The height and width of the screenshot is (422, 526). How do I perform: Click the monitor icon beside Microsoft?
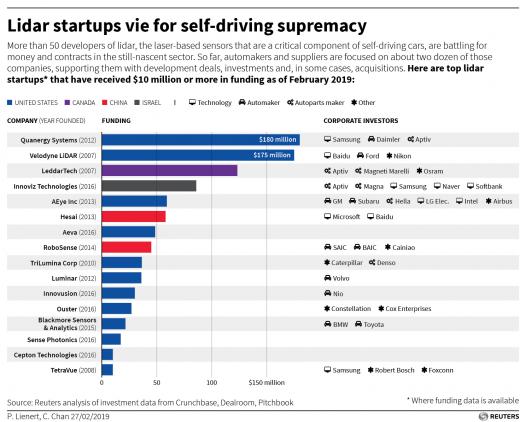coord(327,216)
